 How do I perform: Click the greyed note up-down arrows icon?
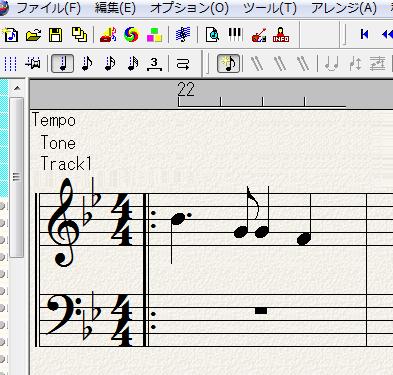coord(355,63)
